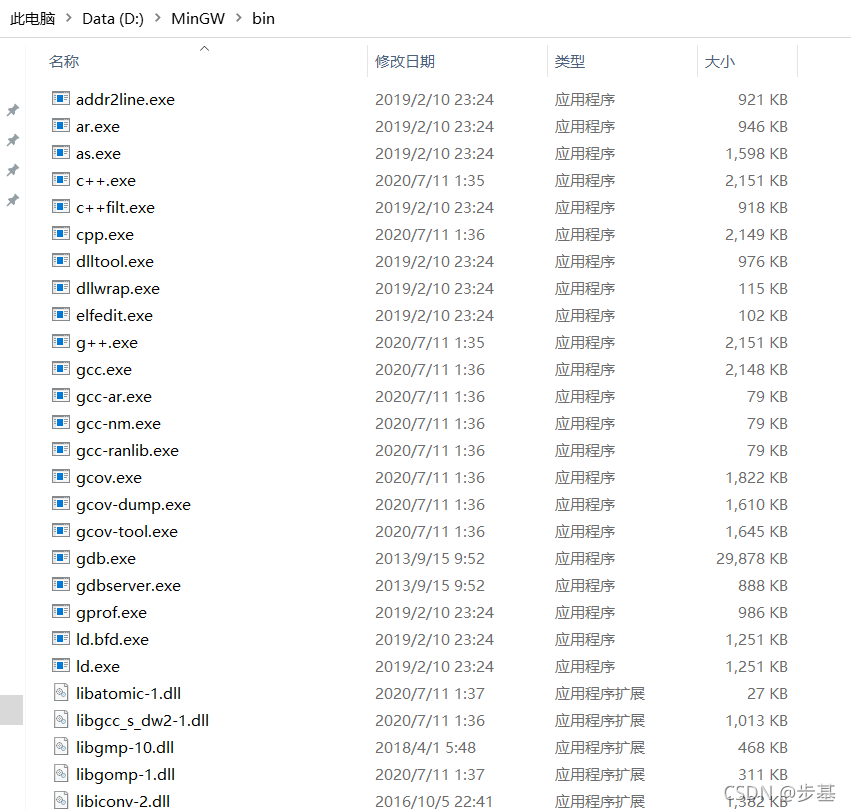The image size is (851, 812).
Task: Click the cpp.exe file icon
Action: coord(61,234)
